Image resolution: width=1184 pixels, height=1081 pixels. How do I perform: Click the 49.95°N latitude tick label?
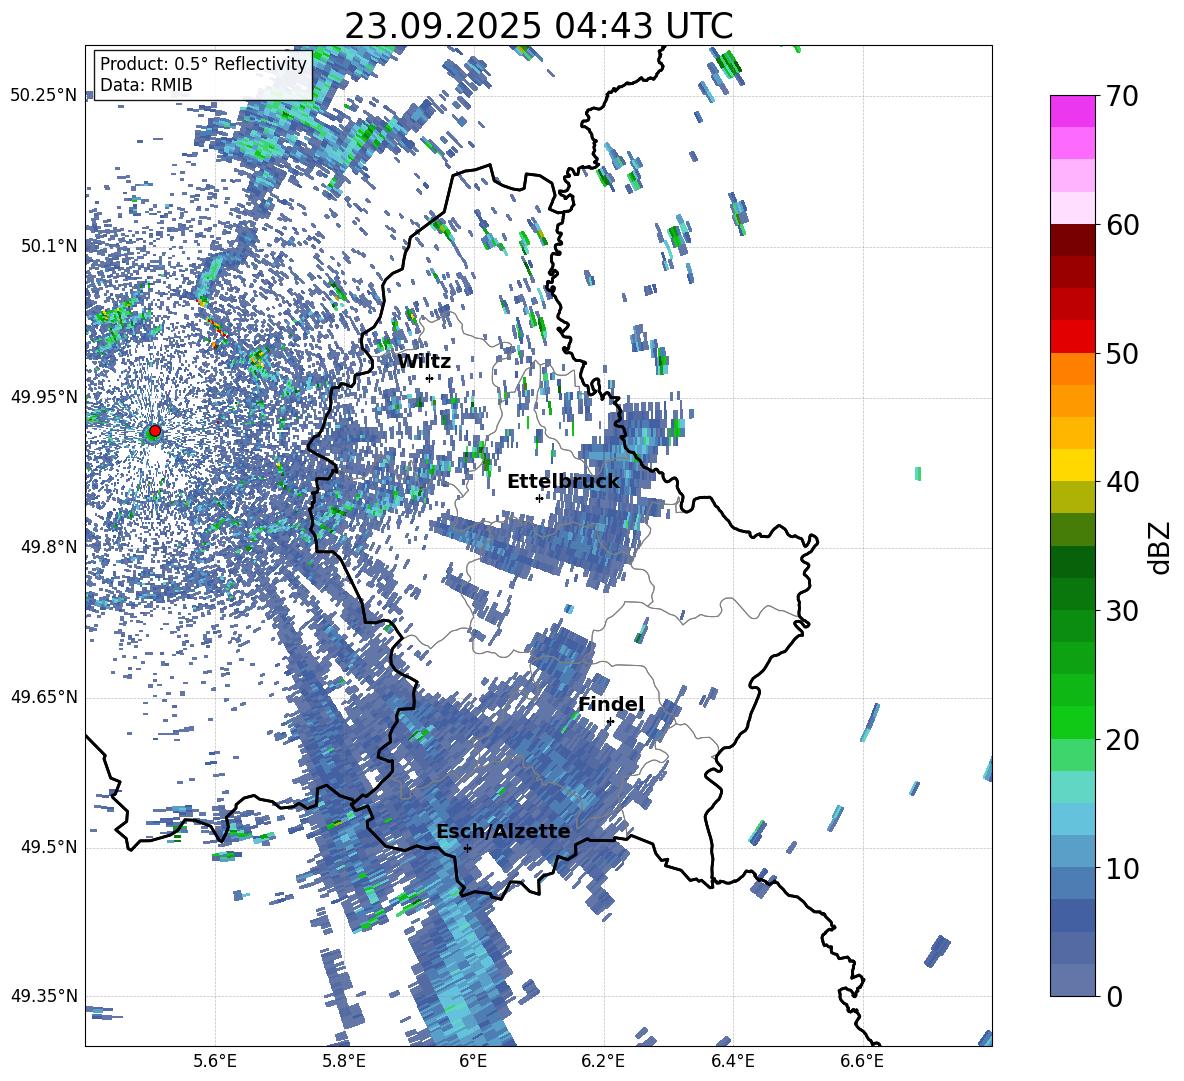(x=44, y=397)
